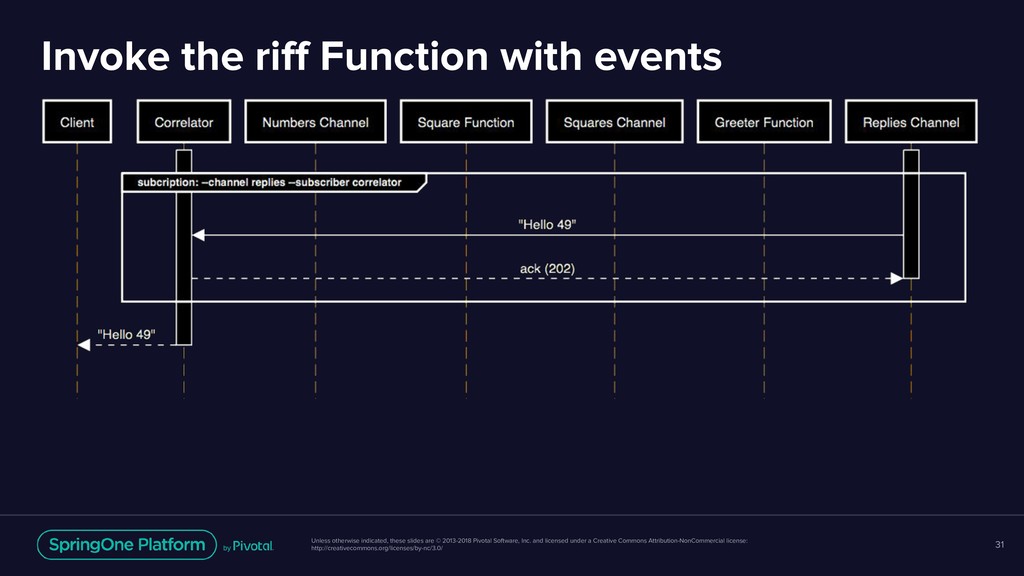Select the "Hello 49" label near the Client lifeline

[126, 334]
